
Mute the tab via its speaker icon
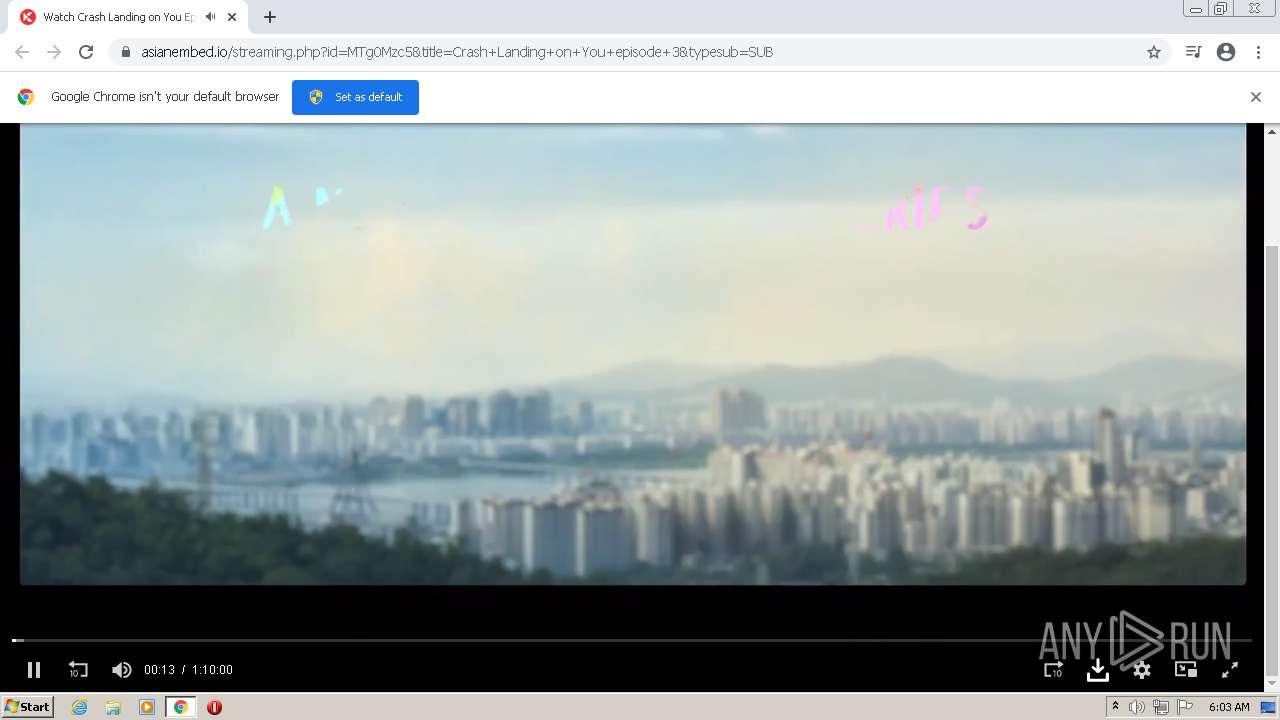(210, 17)
